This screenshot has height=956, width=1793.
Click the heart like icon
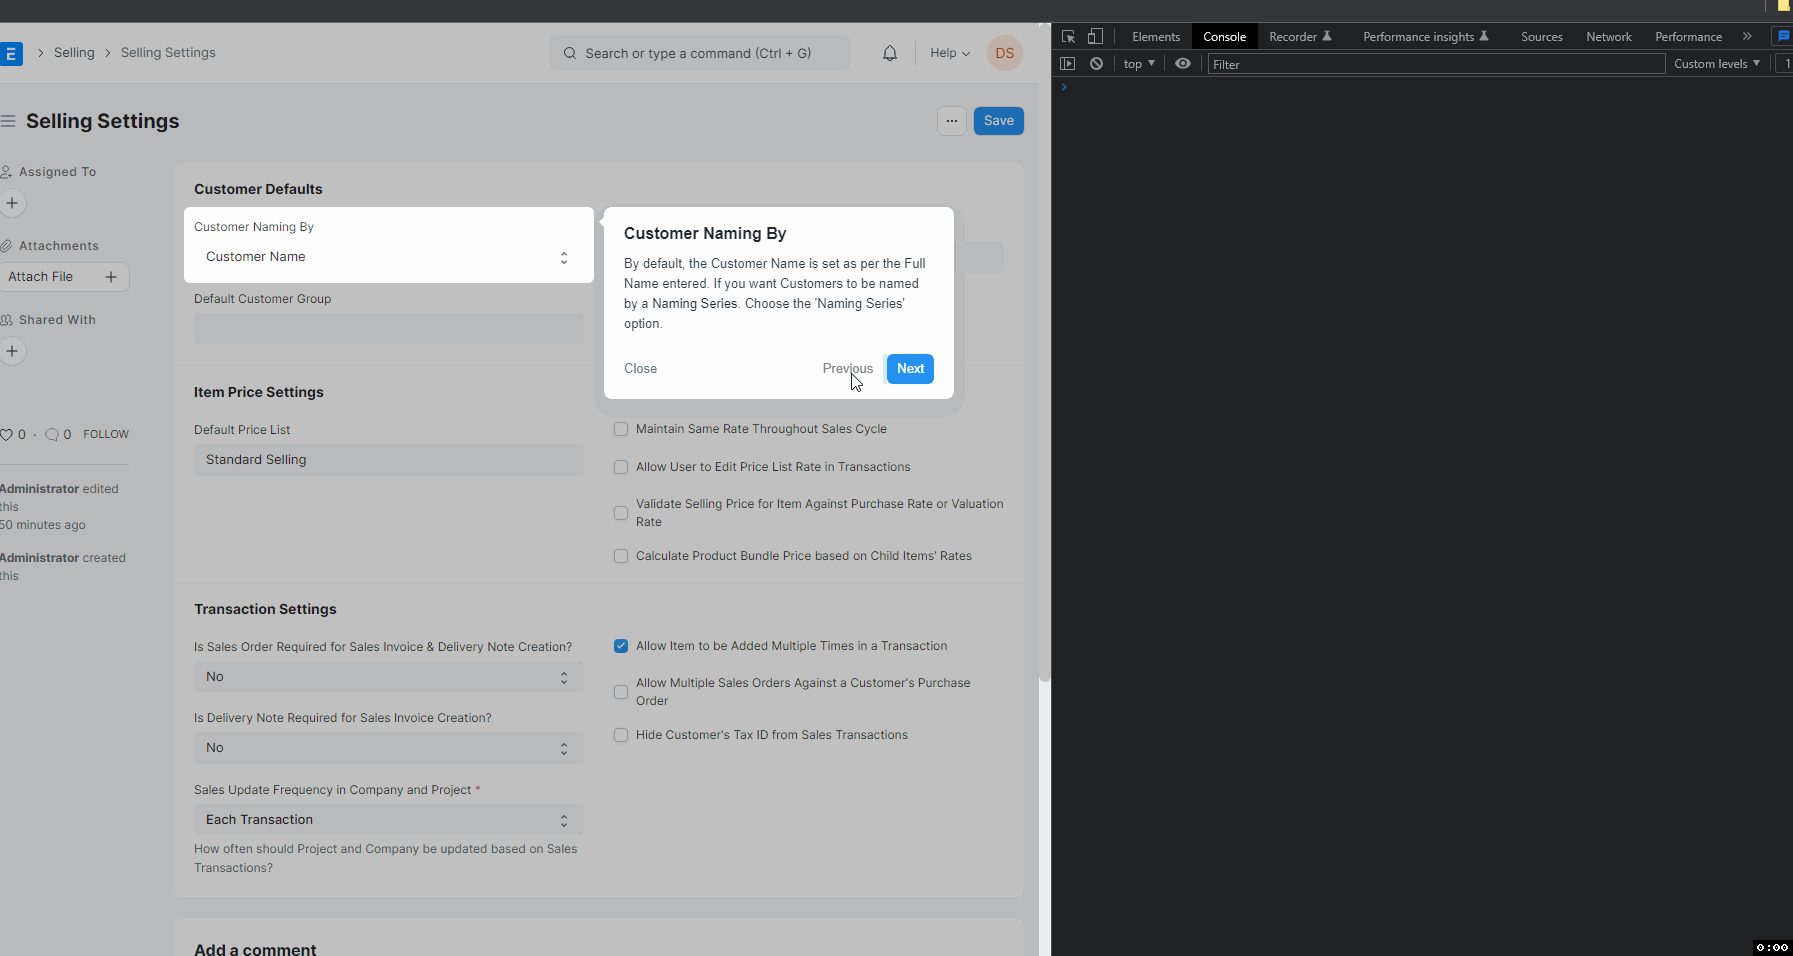pyautogui.click(x=7, y=434)
